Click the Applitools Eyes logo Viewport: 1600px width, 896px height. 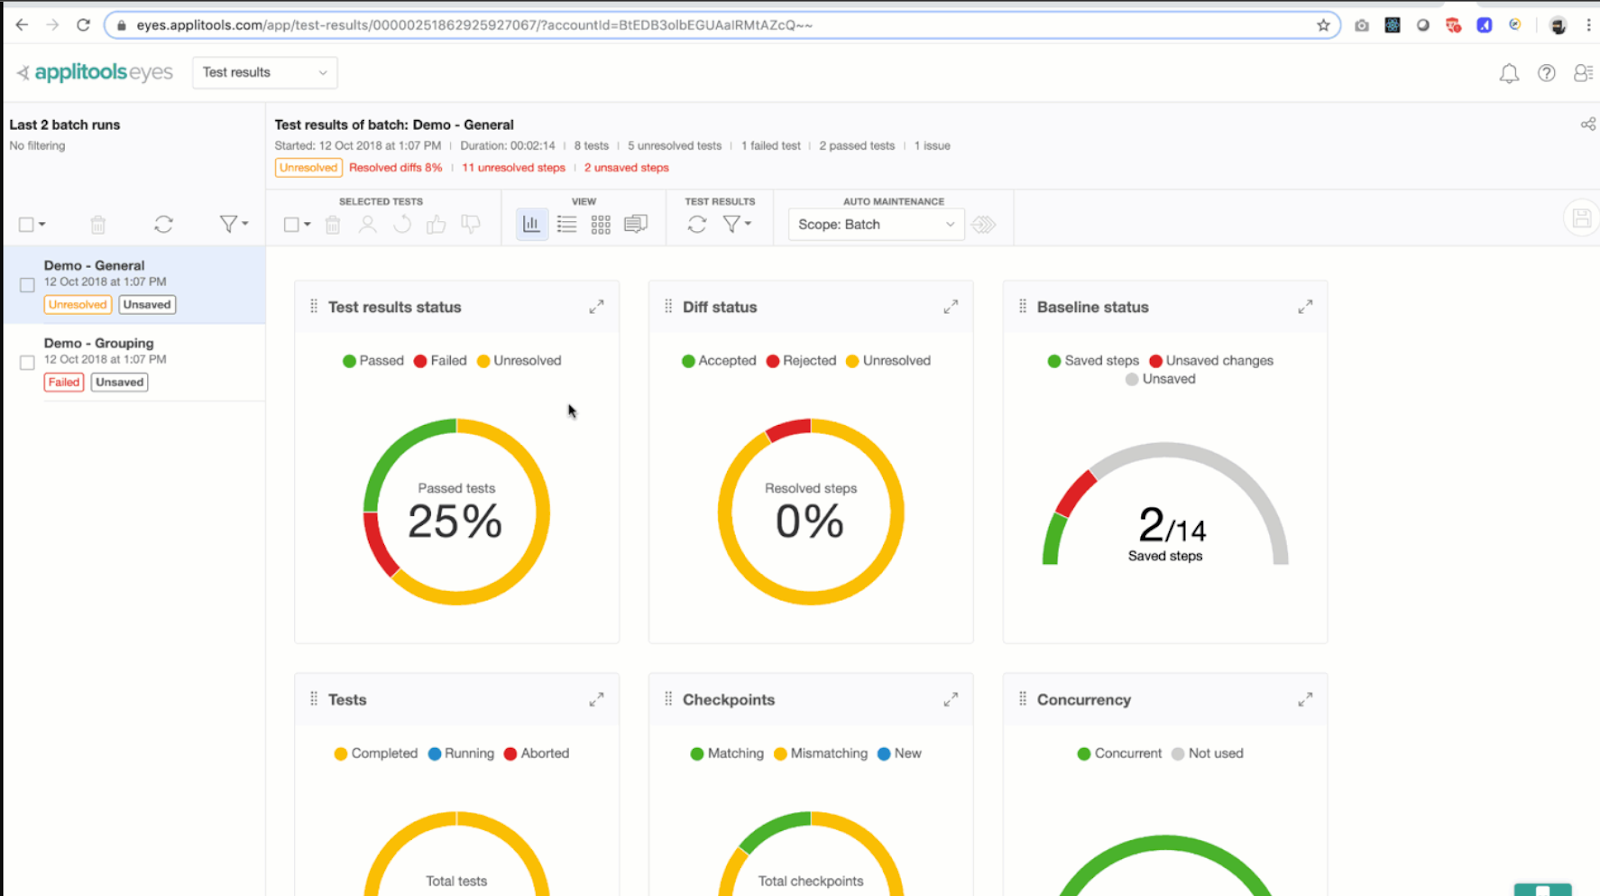pyautogui.click(x=95, y=72)
